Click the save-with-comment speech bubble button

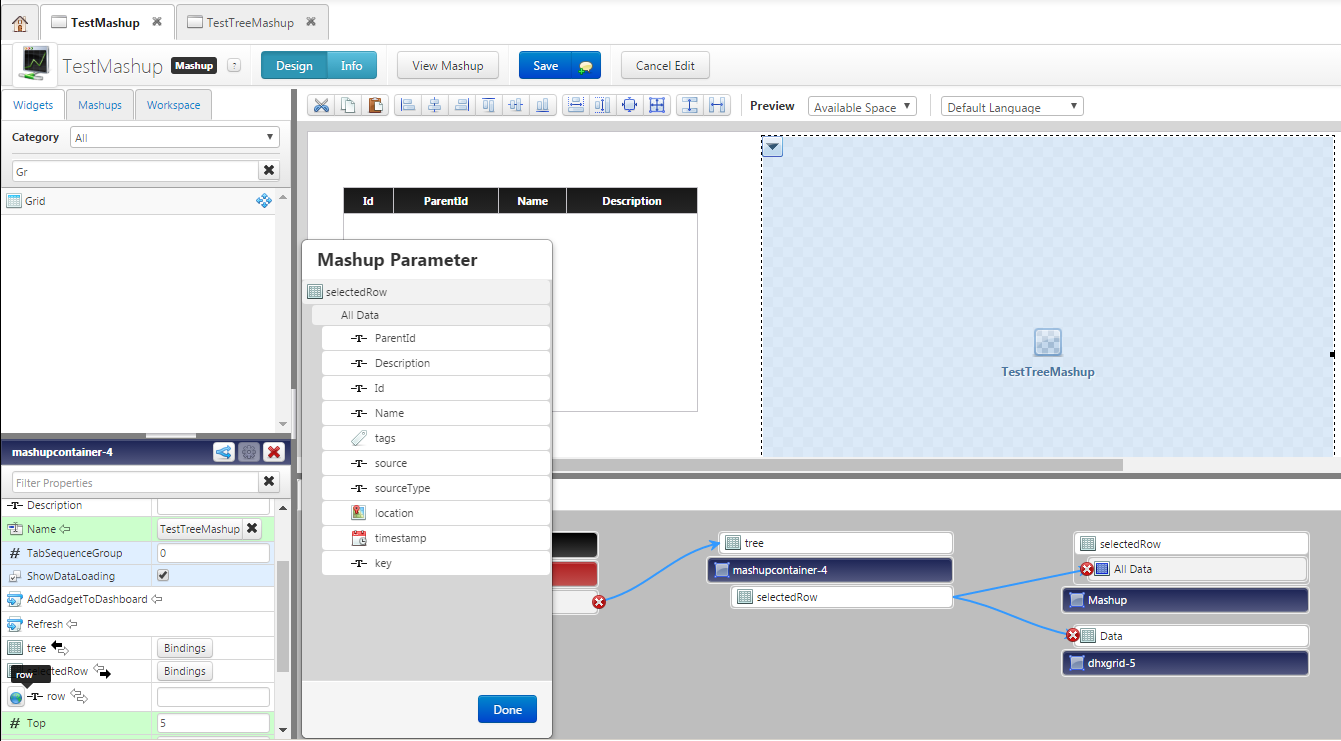click(x=586, y=66)
